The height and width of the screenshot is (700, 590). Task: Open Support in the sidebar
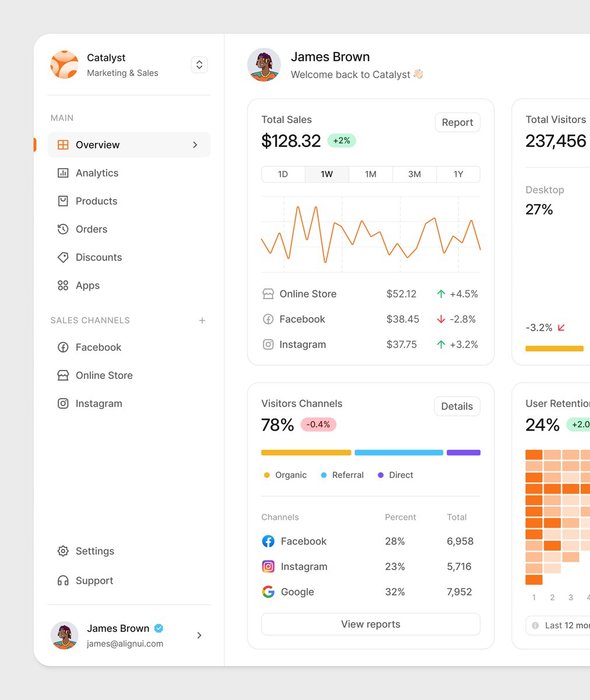point(129,580)
